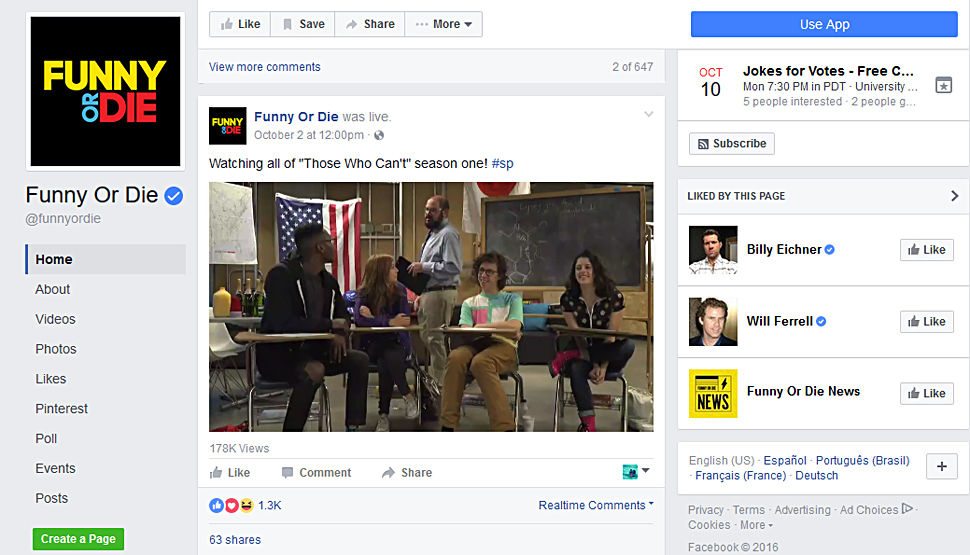This screenshot has height=555, width=970.
Task: Expand the Liked By This Page arrow
Action: 955,196
